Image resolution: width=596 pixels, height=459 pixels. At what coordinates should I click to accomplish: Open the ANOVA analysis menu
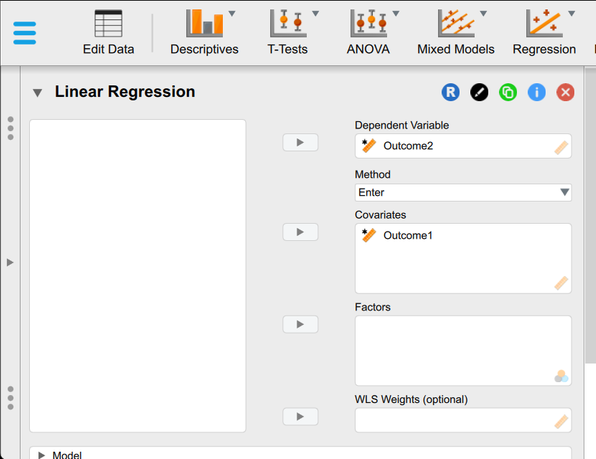[x=368, y=33]
